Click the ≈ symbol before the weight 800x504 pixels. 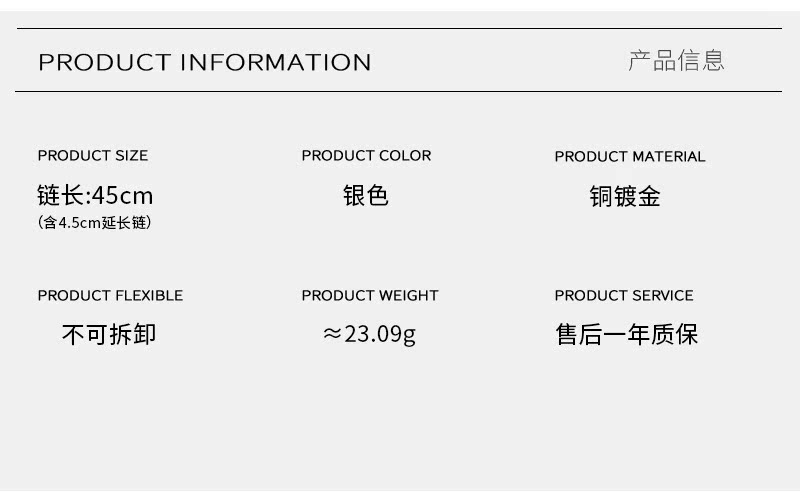click(x=332, y=334)
